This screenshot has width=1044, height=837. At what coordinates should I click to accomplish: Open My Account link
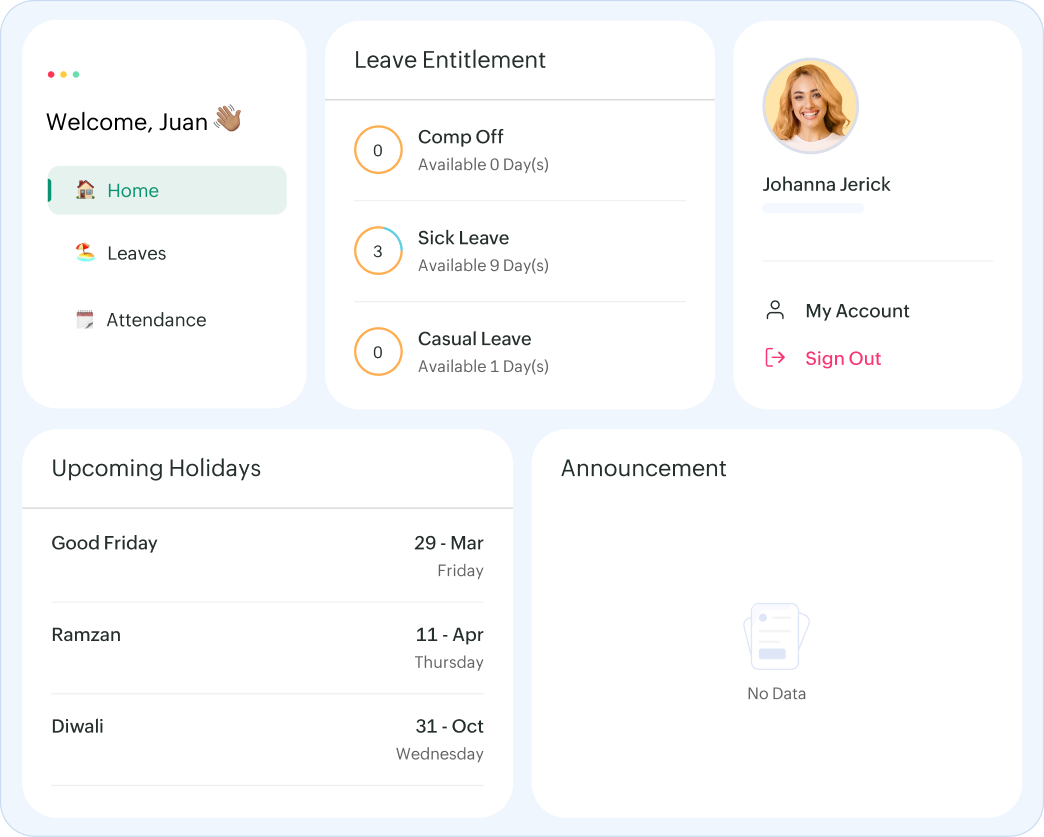click(x=857, y=311)
